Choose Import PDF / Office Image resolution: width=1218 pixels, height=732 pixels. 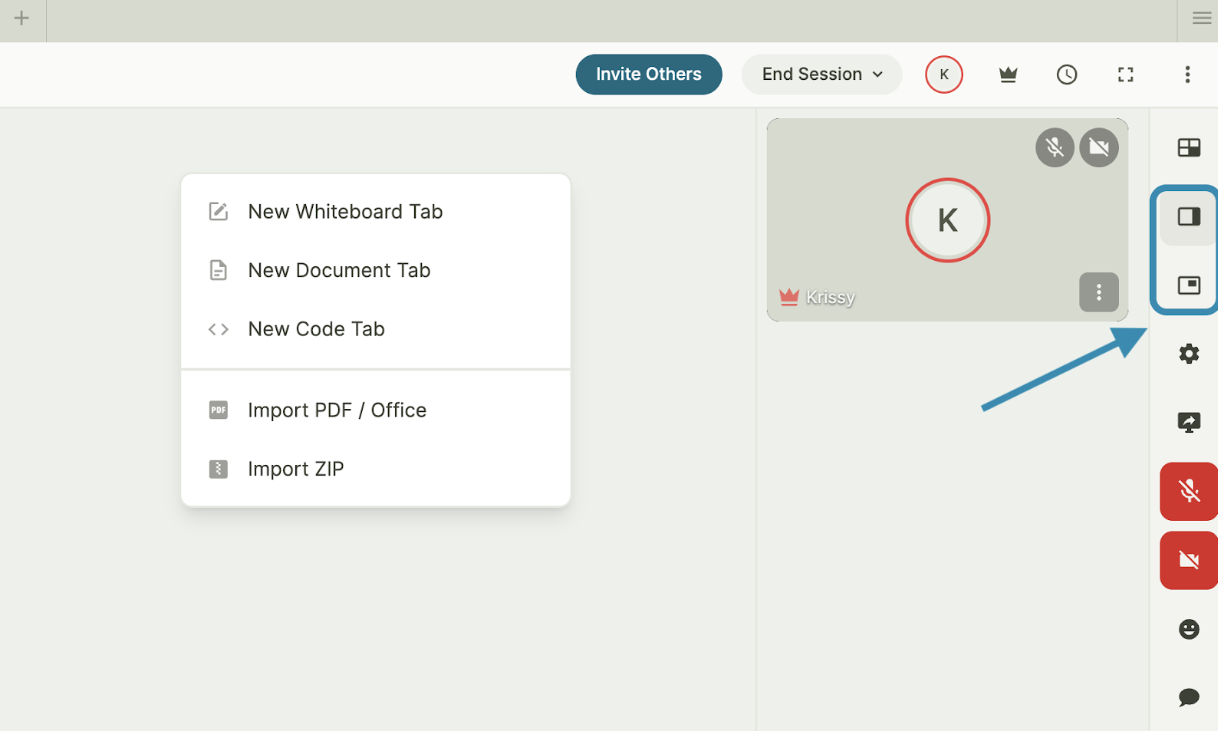point(337,410)
